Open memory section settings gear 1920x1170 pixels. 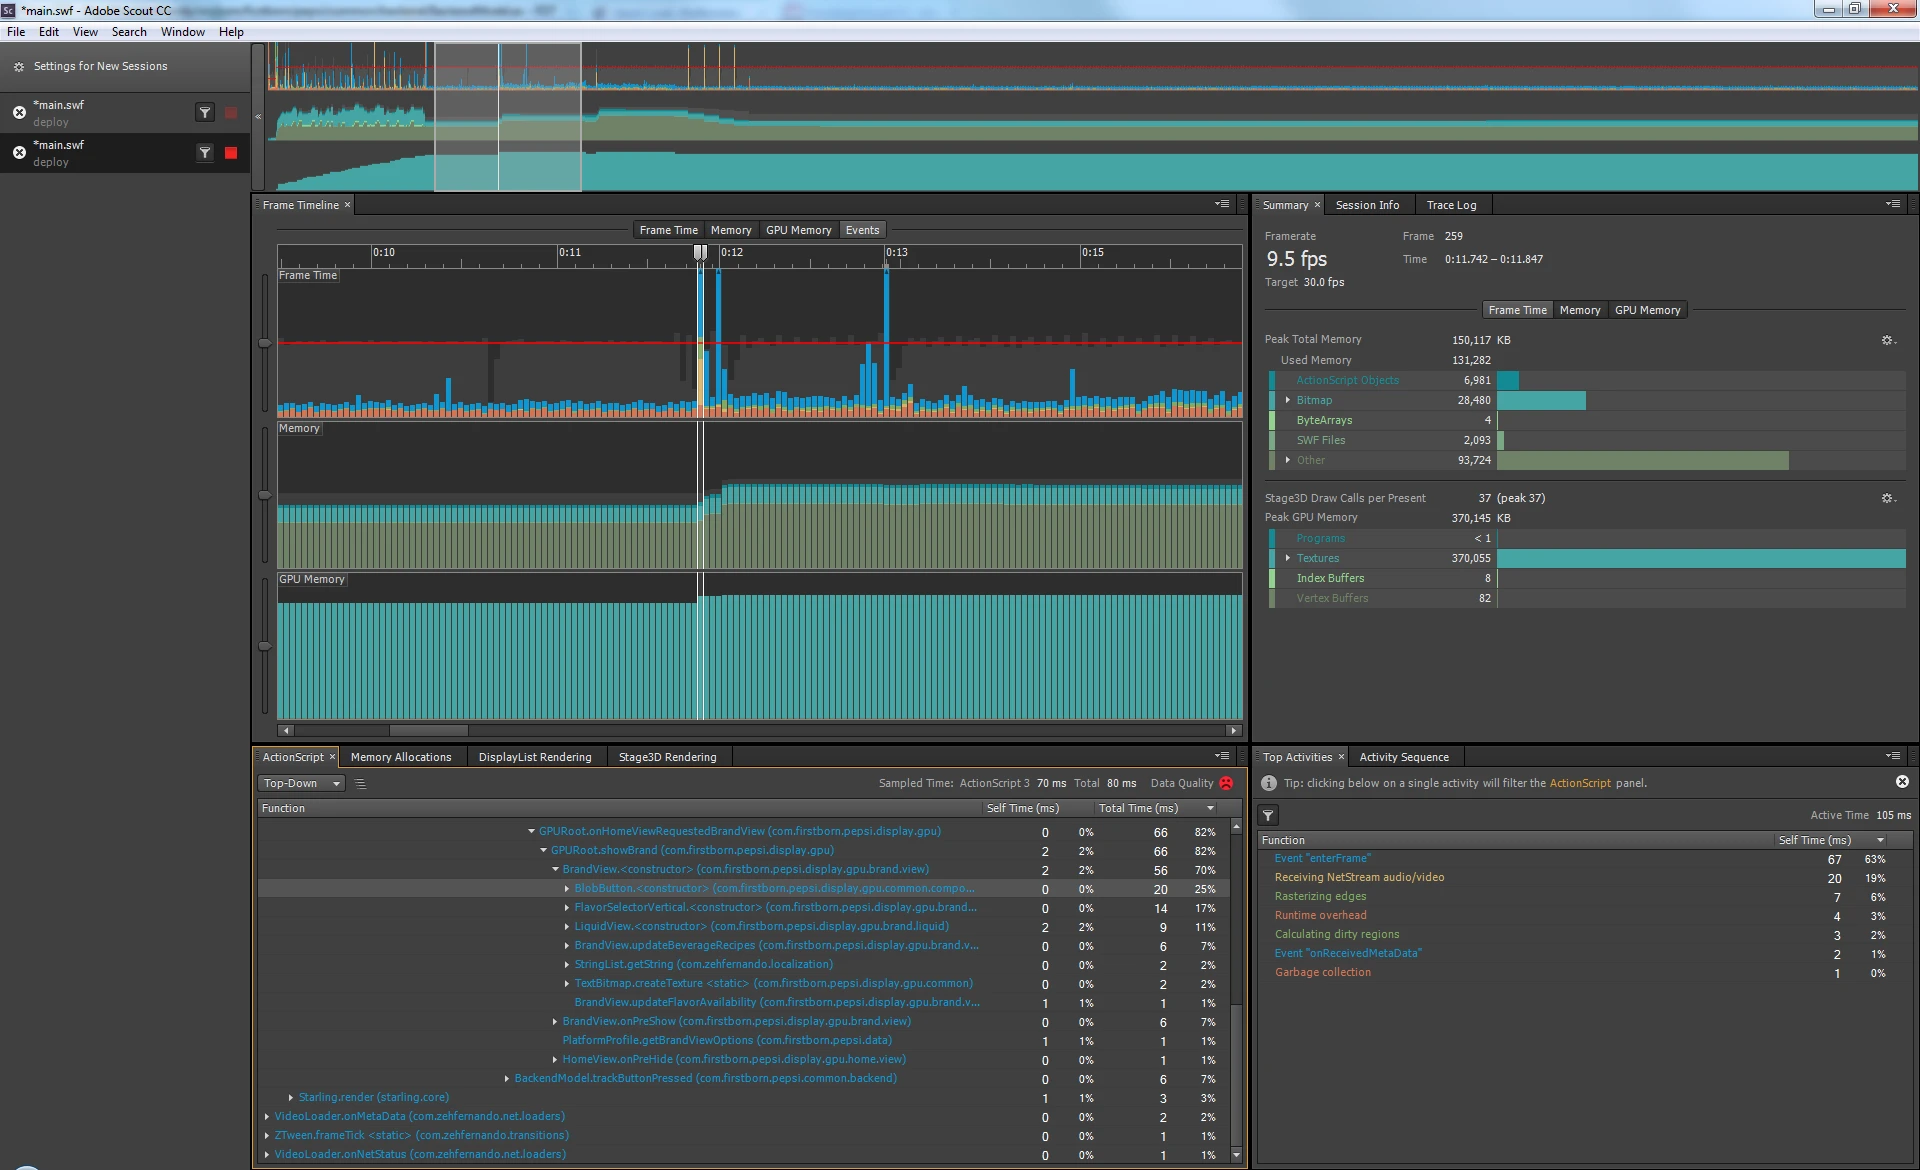coord(1888,340)
